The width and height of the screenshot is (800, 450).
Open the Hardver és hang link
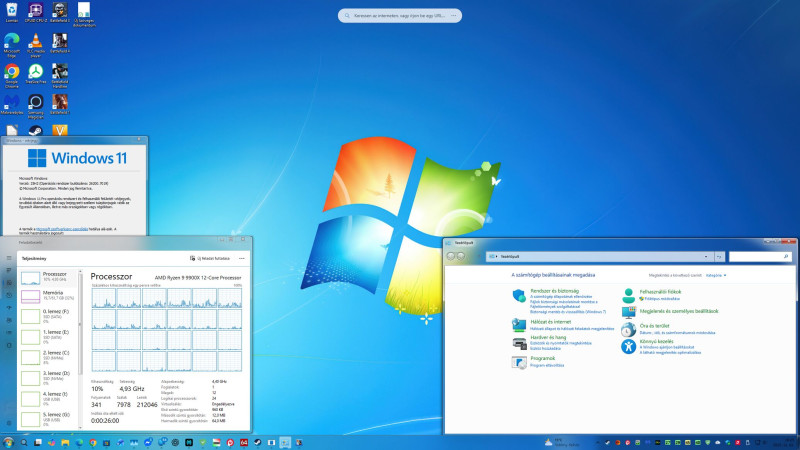(548, 337)
